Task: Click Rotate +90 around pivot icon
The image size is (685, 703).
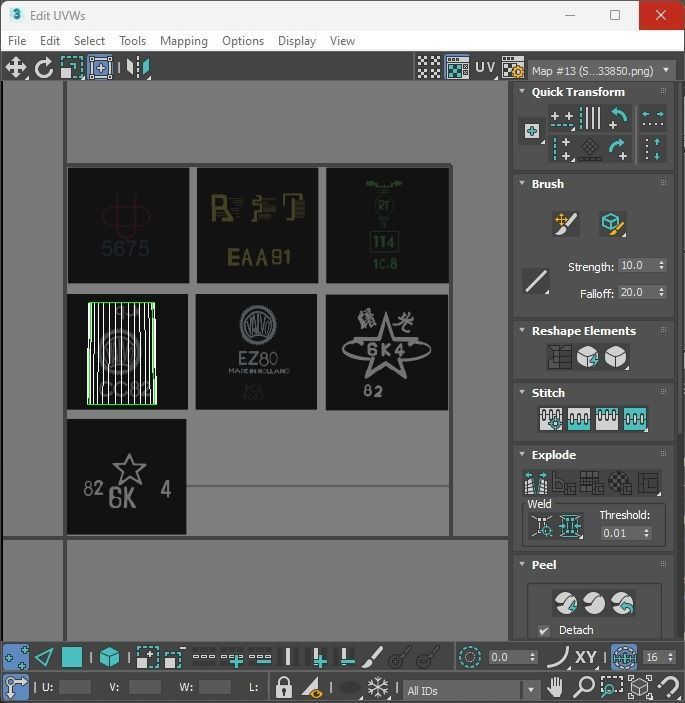Action: [x=619, y=149]
